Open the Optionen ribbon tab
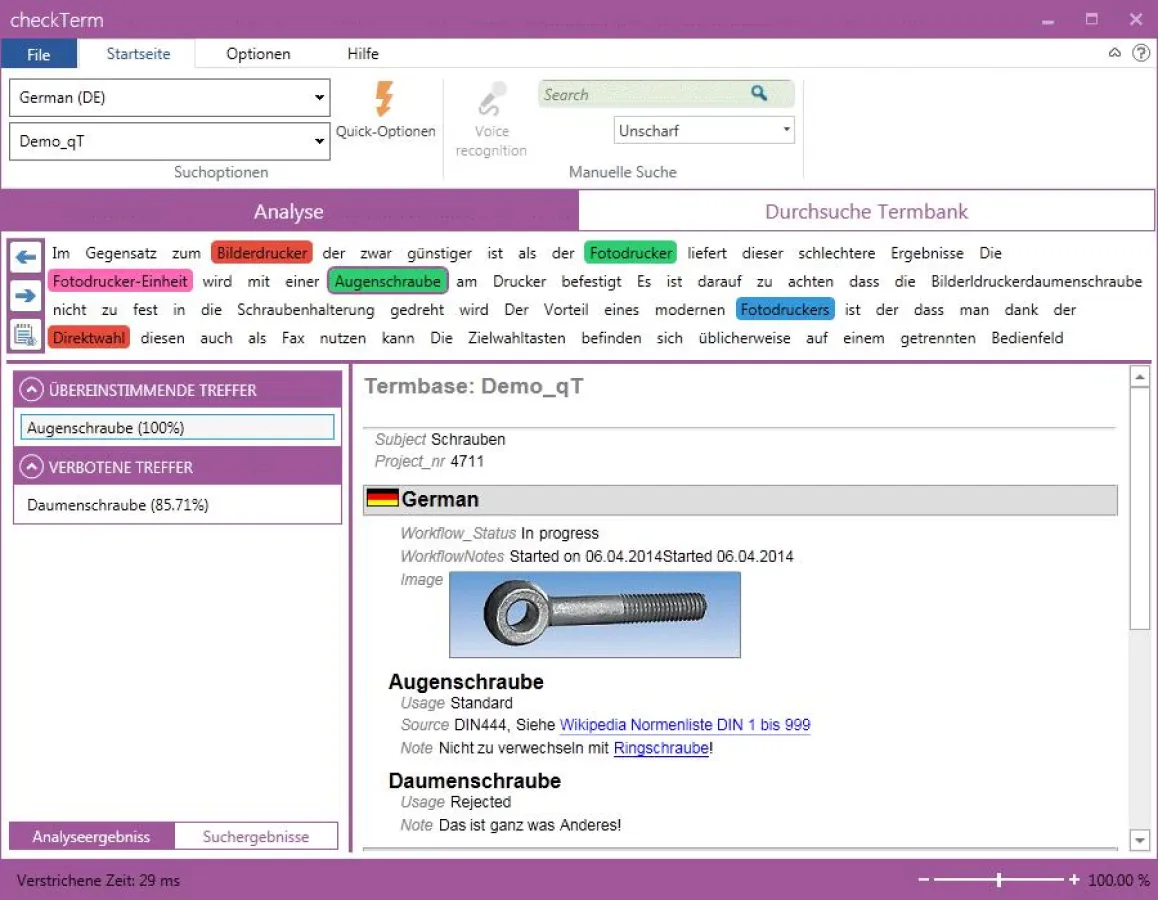The image size is (1158, 900). (258, 54)
